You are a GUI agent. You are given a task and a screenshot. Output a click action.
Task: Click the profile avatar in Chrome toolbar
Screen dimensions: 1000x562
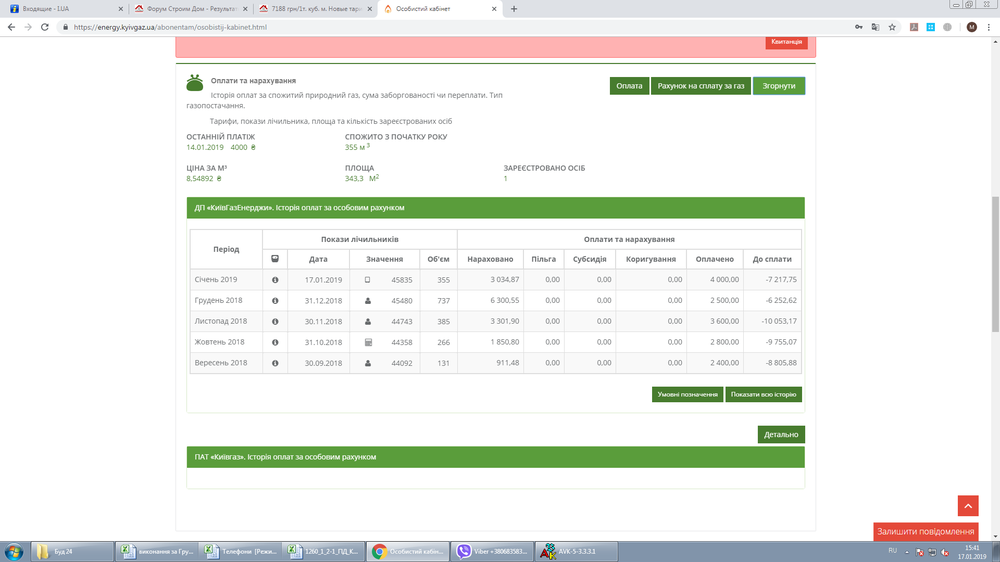(971, 27)
